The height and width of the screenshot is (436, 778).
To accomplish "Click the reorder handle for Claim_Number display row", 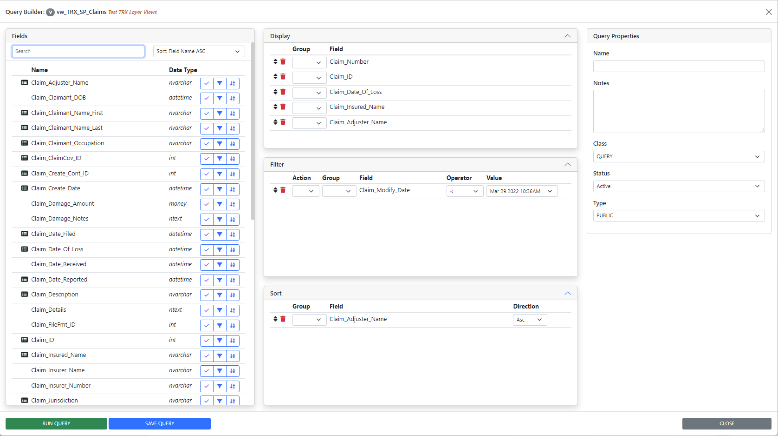I will (275, 62).
